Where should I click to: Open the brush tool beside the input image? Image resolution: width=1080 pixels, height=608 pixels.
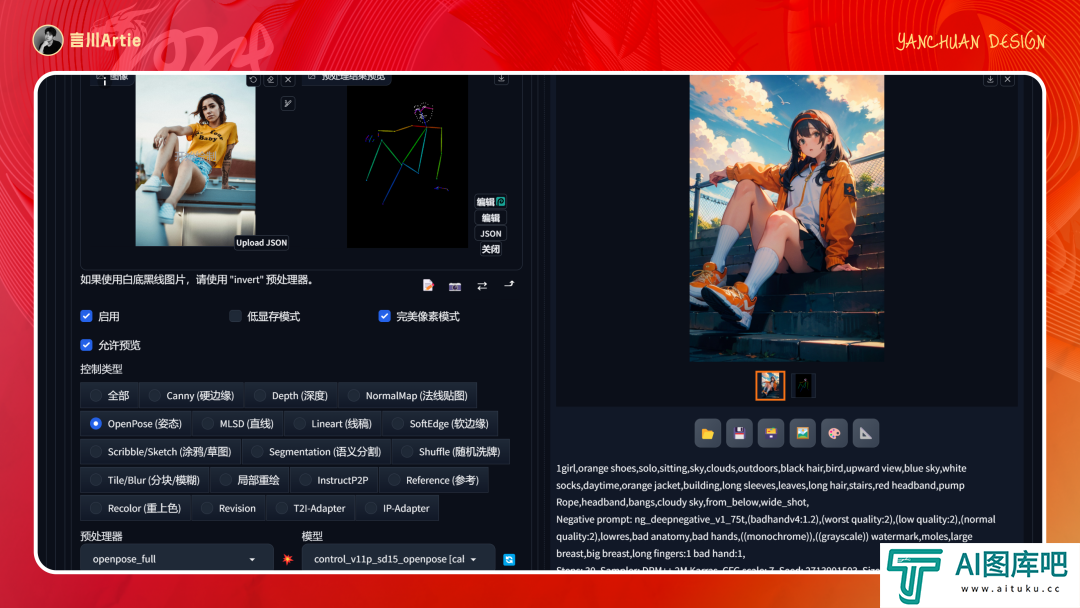288,103
